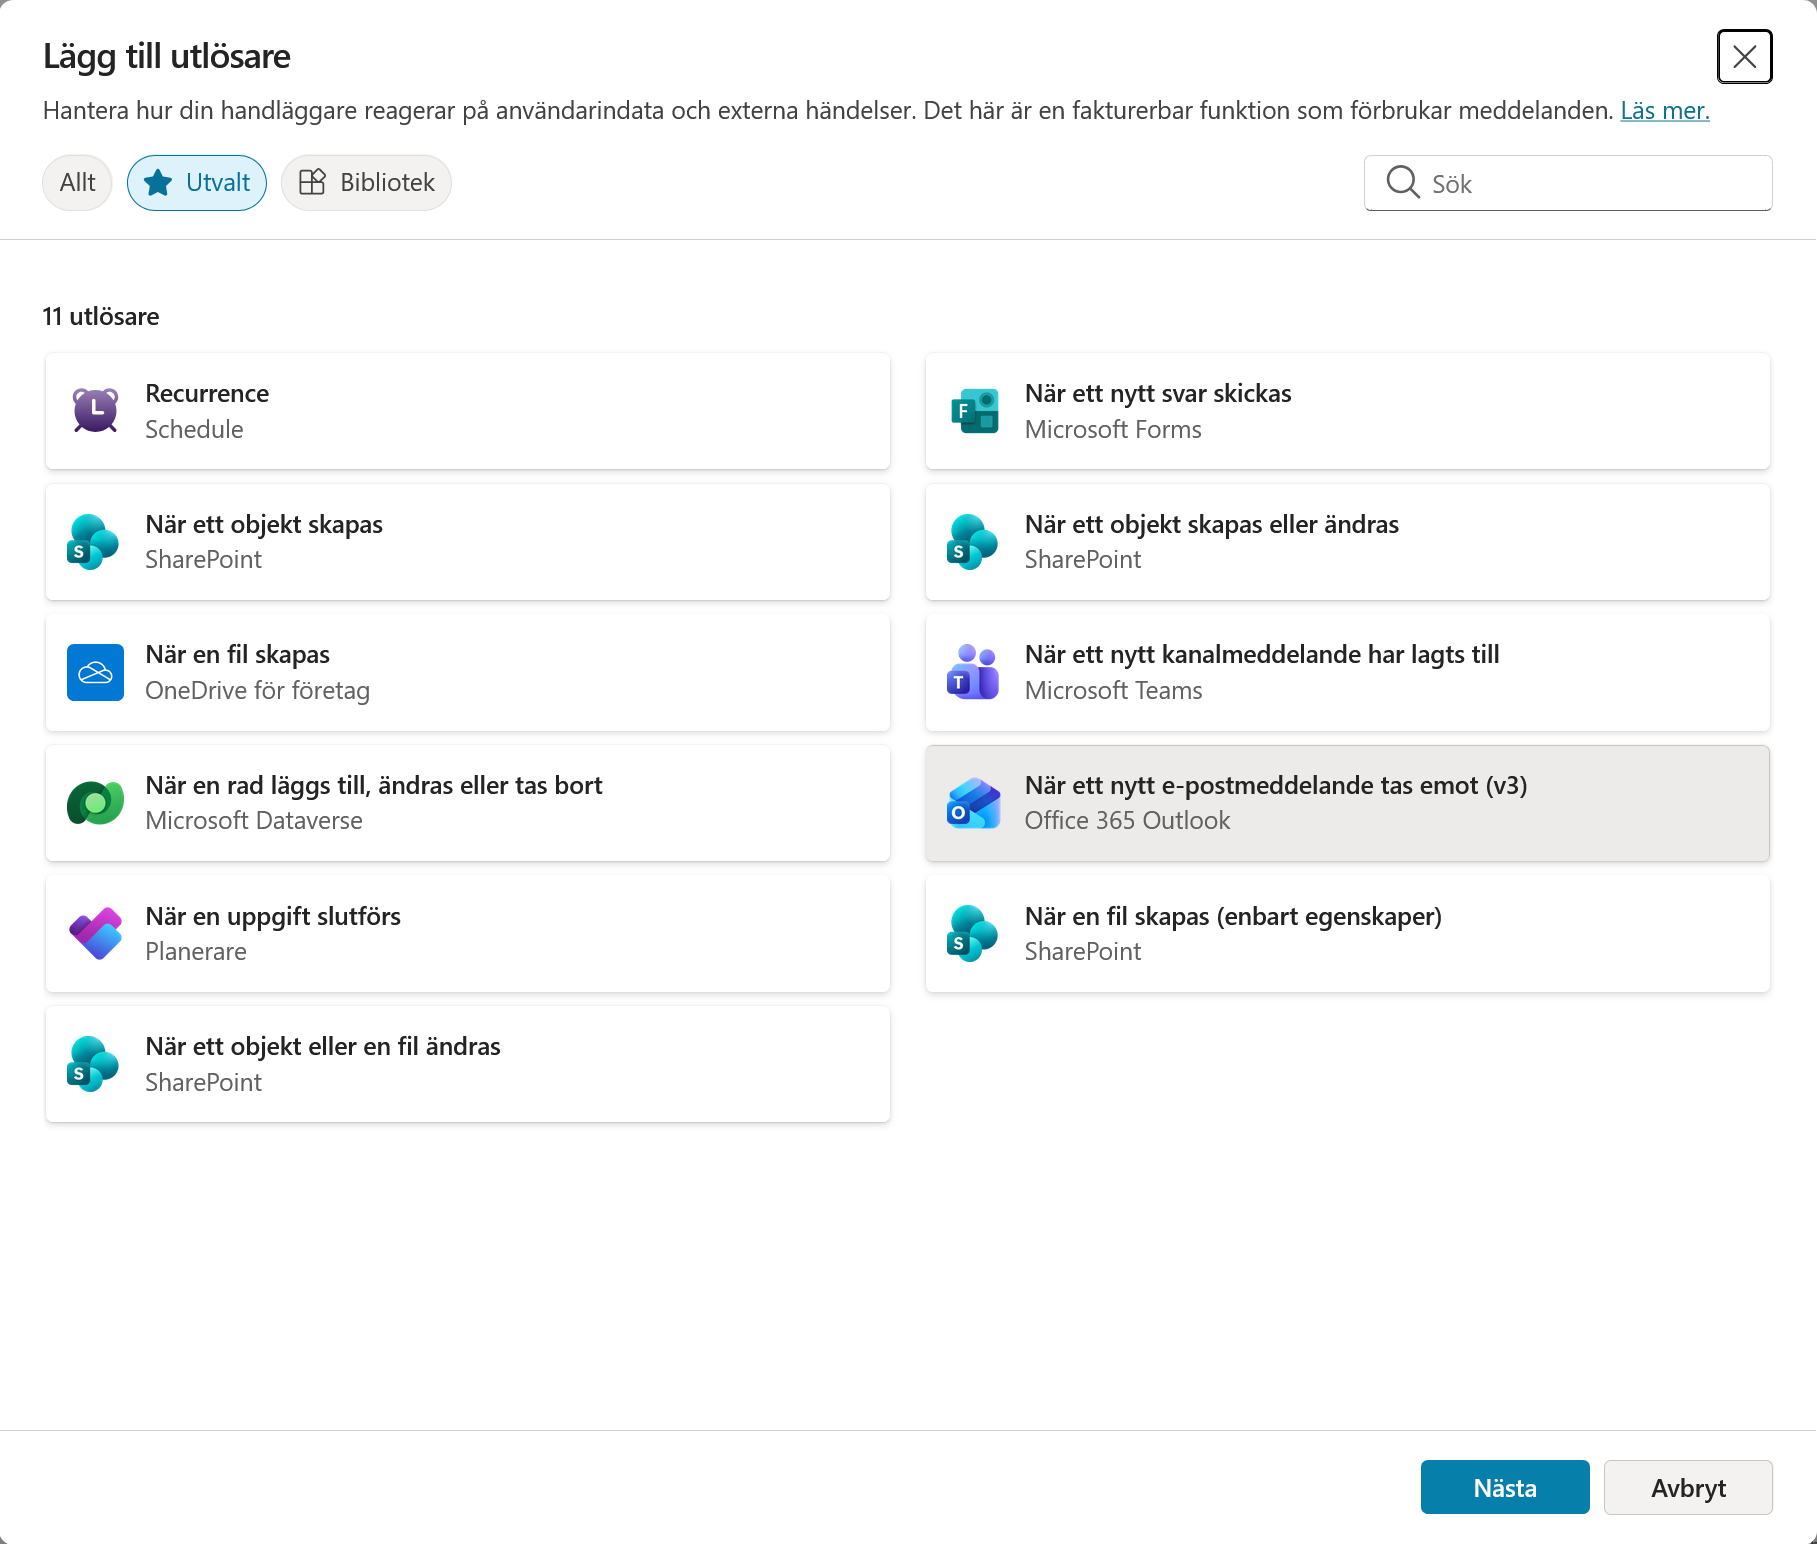Click the star icon on Utvalt
This screenshot has width=1817, height=1544.
[x=158, y=183]
